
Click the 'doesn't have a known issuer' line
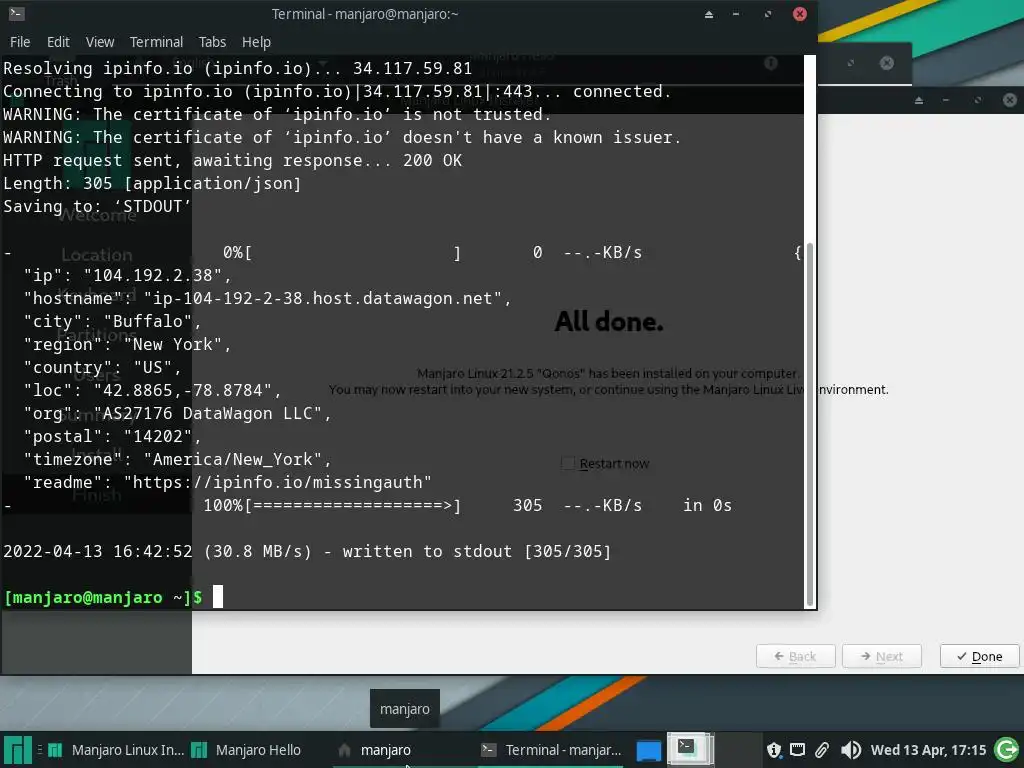coord(342,137)
